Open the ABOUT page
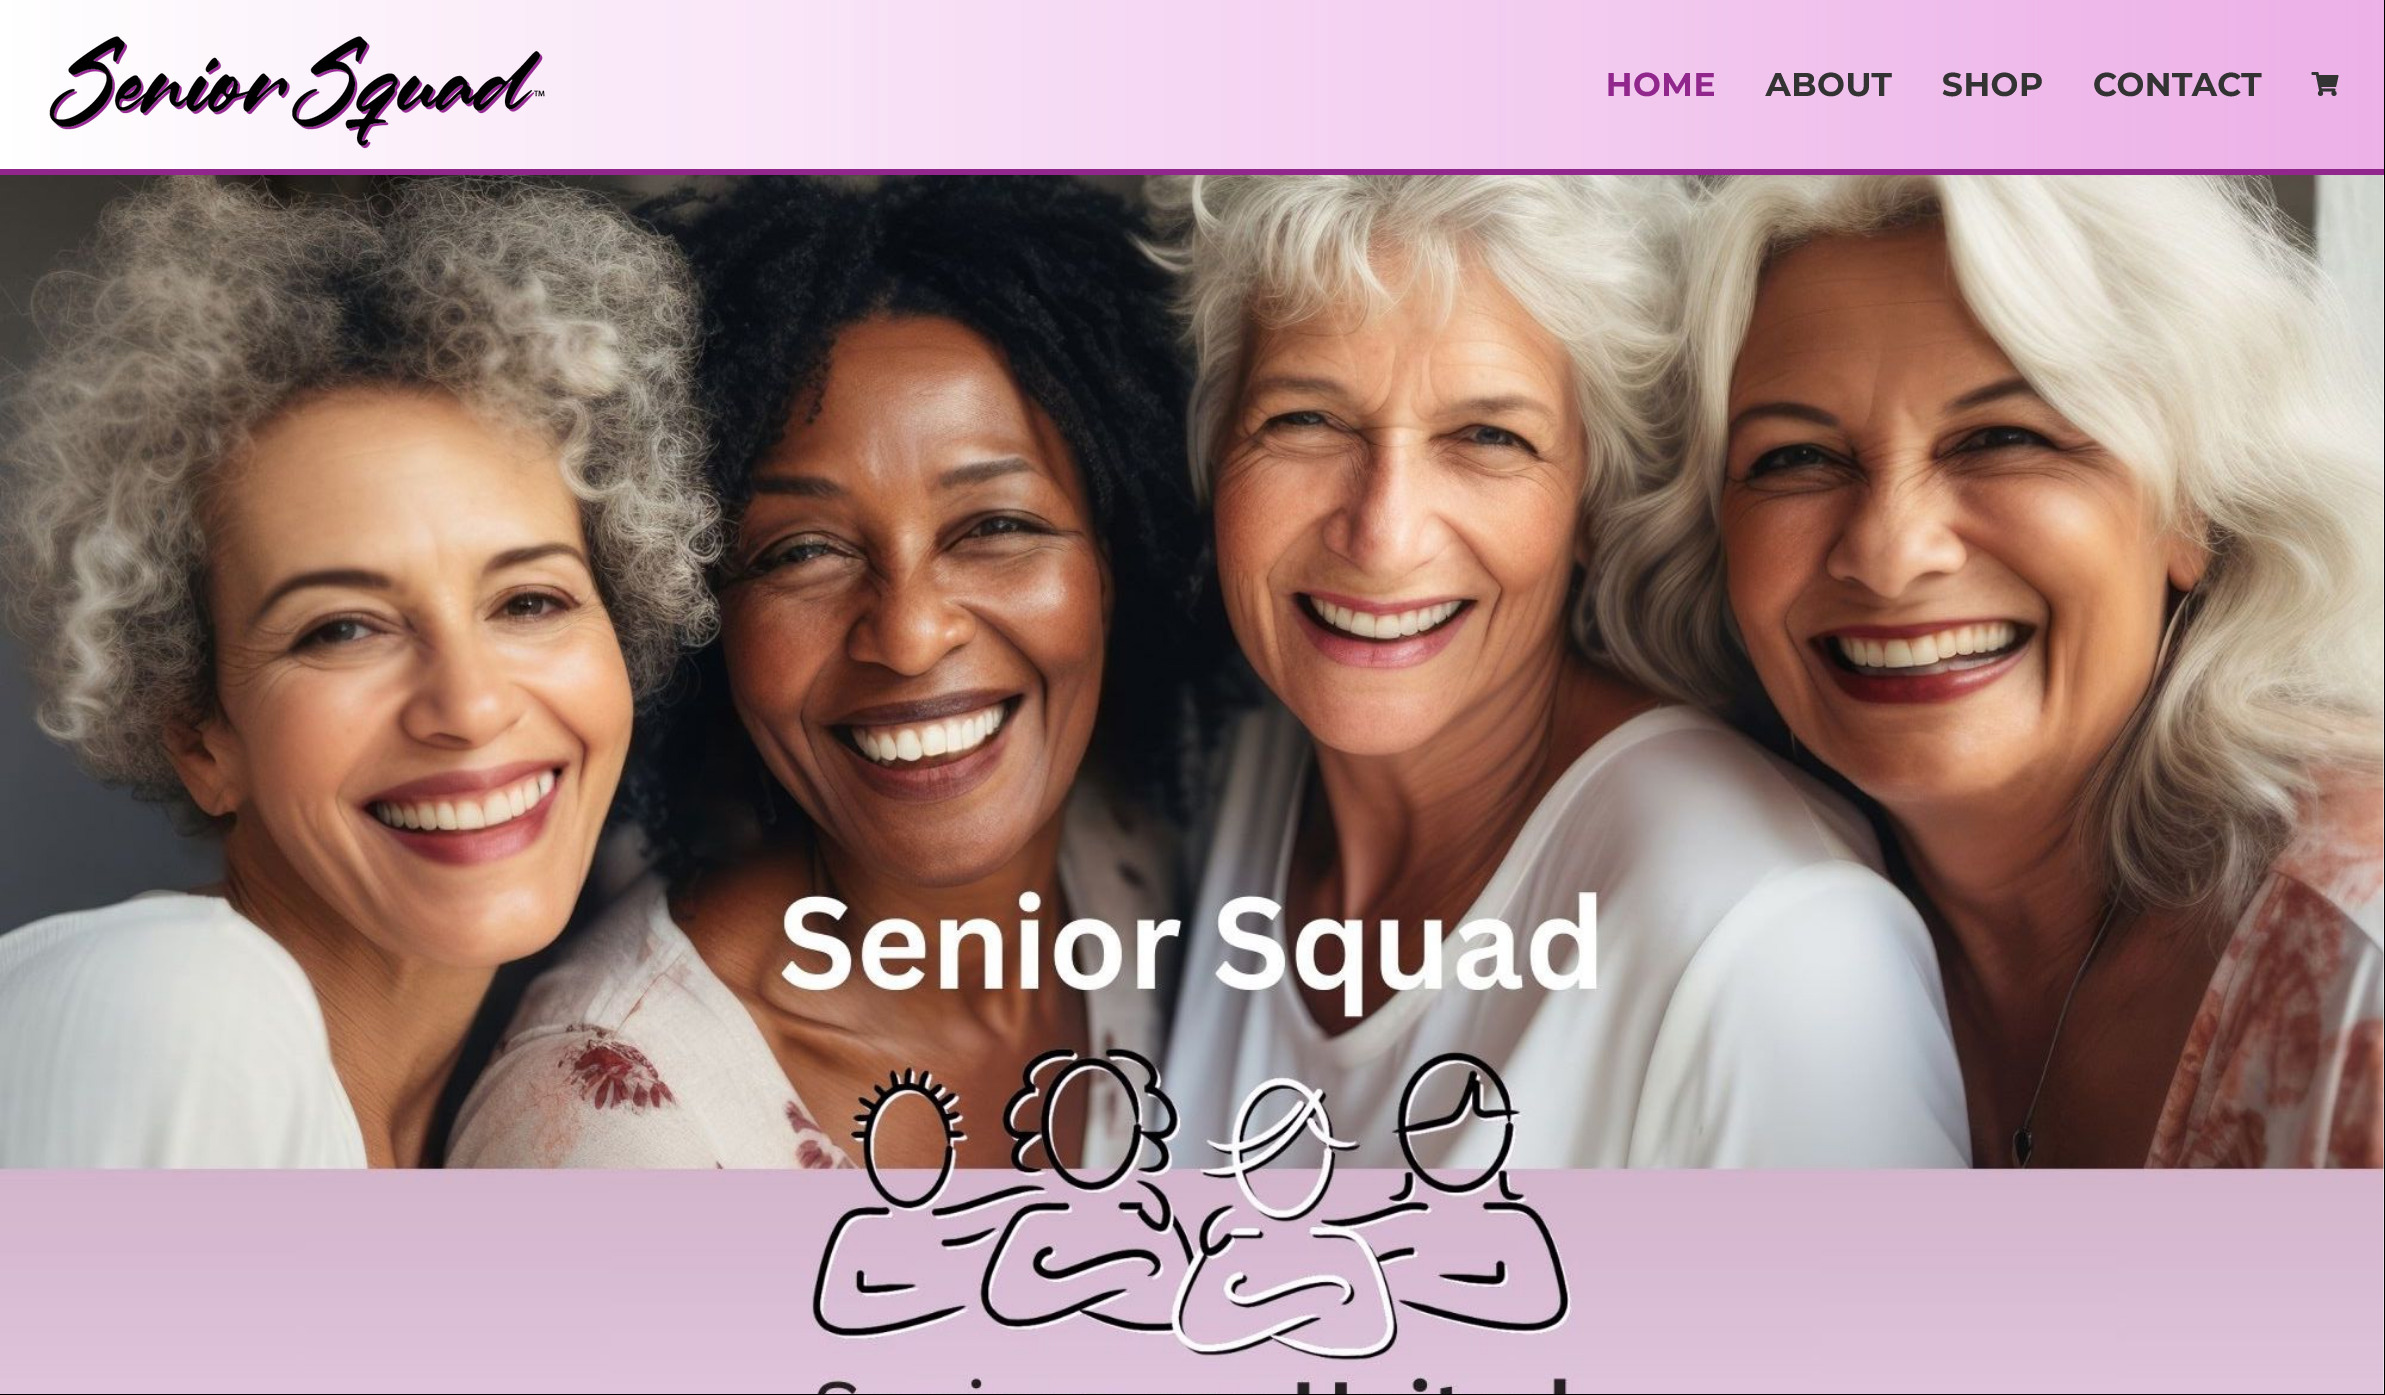Image resolution: width=2385 pixels, height=1395 pixels. (1828, 85)
